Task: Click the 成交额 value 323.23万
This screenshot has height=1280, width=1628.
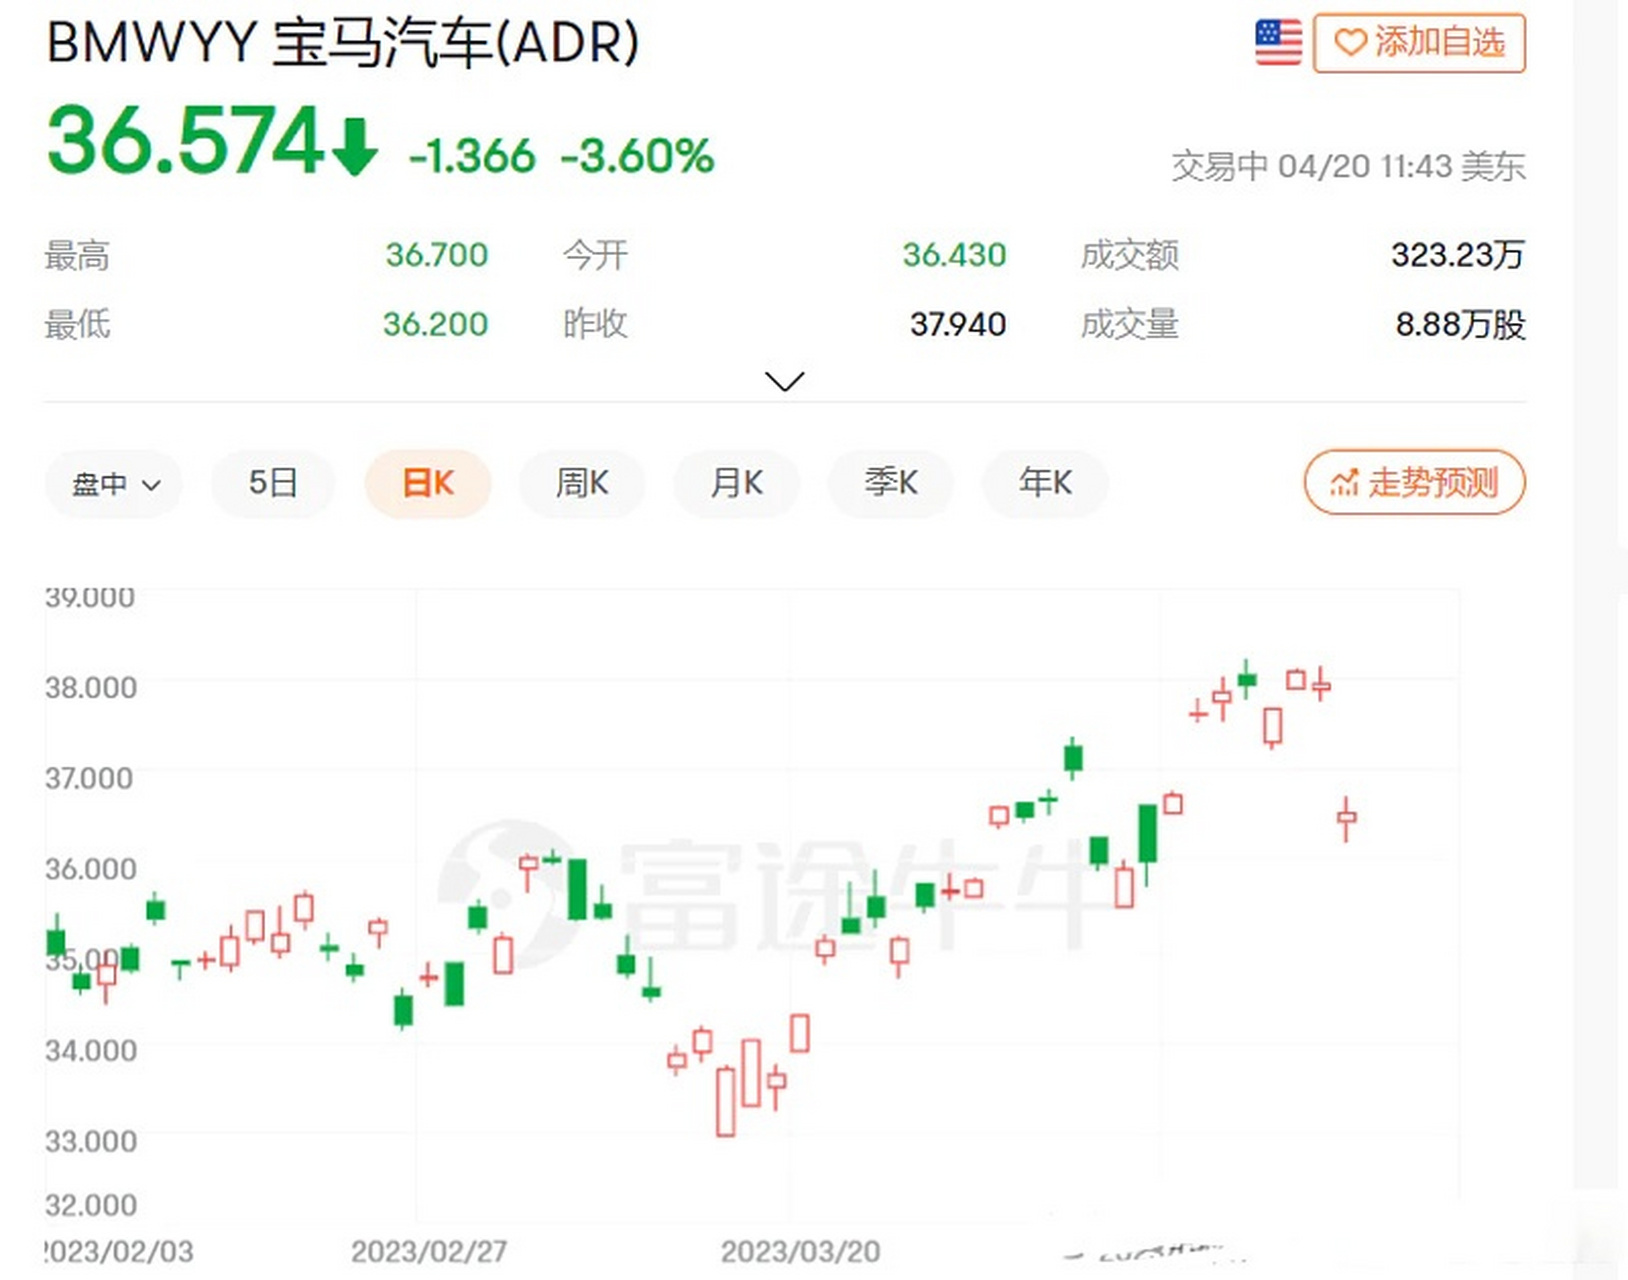Action: point(1458,255)
